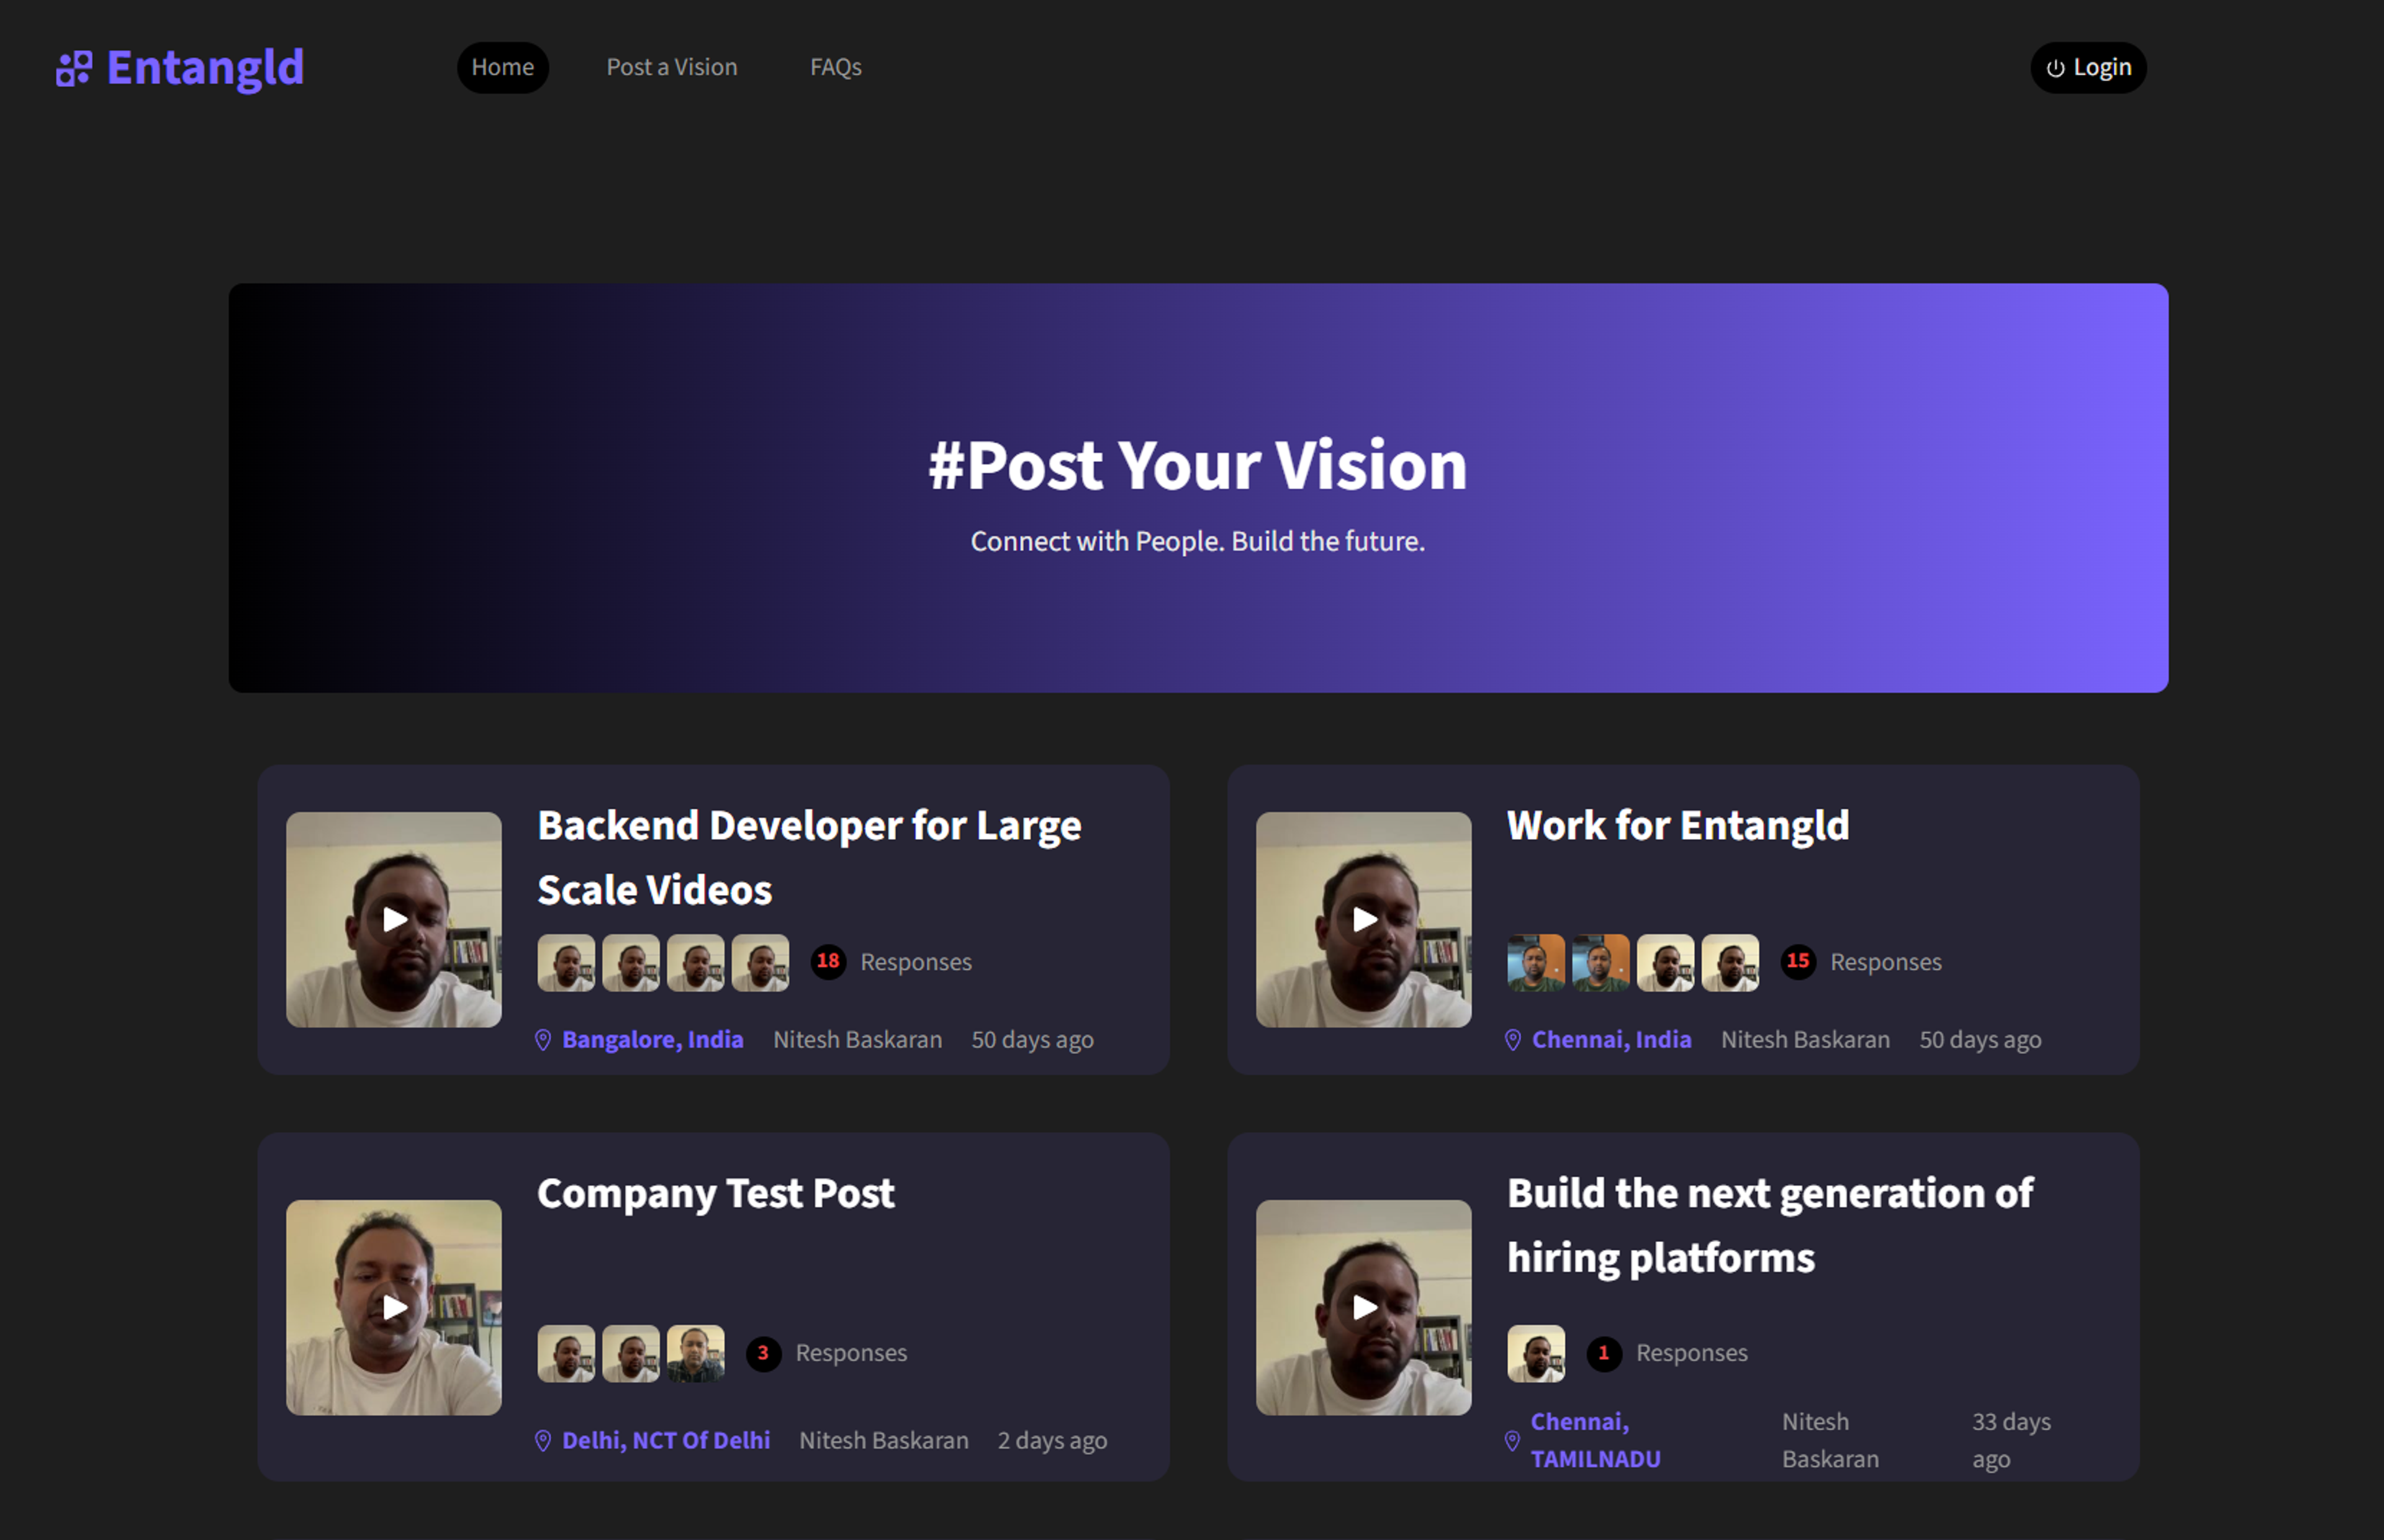2384x1540 pixels.
Task: Play the Company Test Post video
Action: [x=394, y=1307]
